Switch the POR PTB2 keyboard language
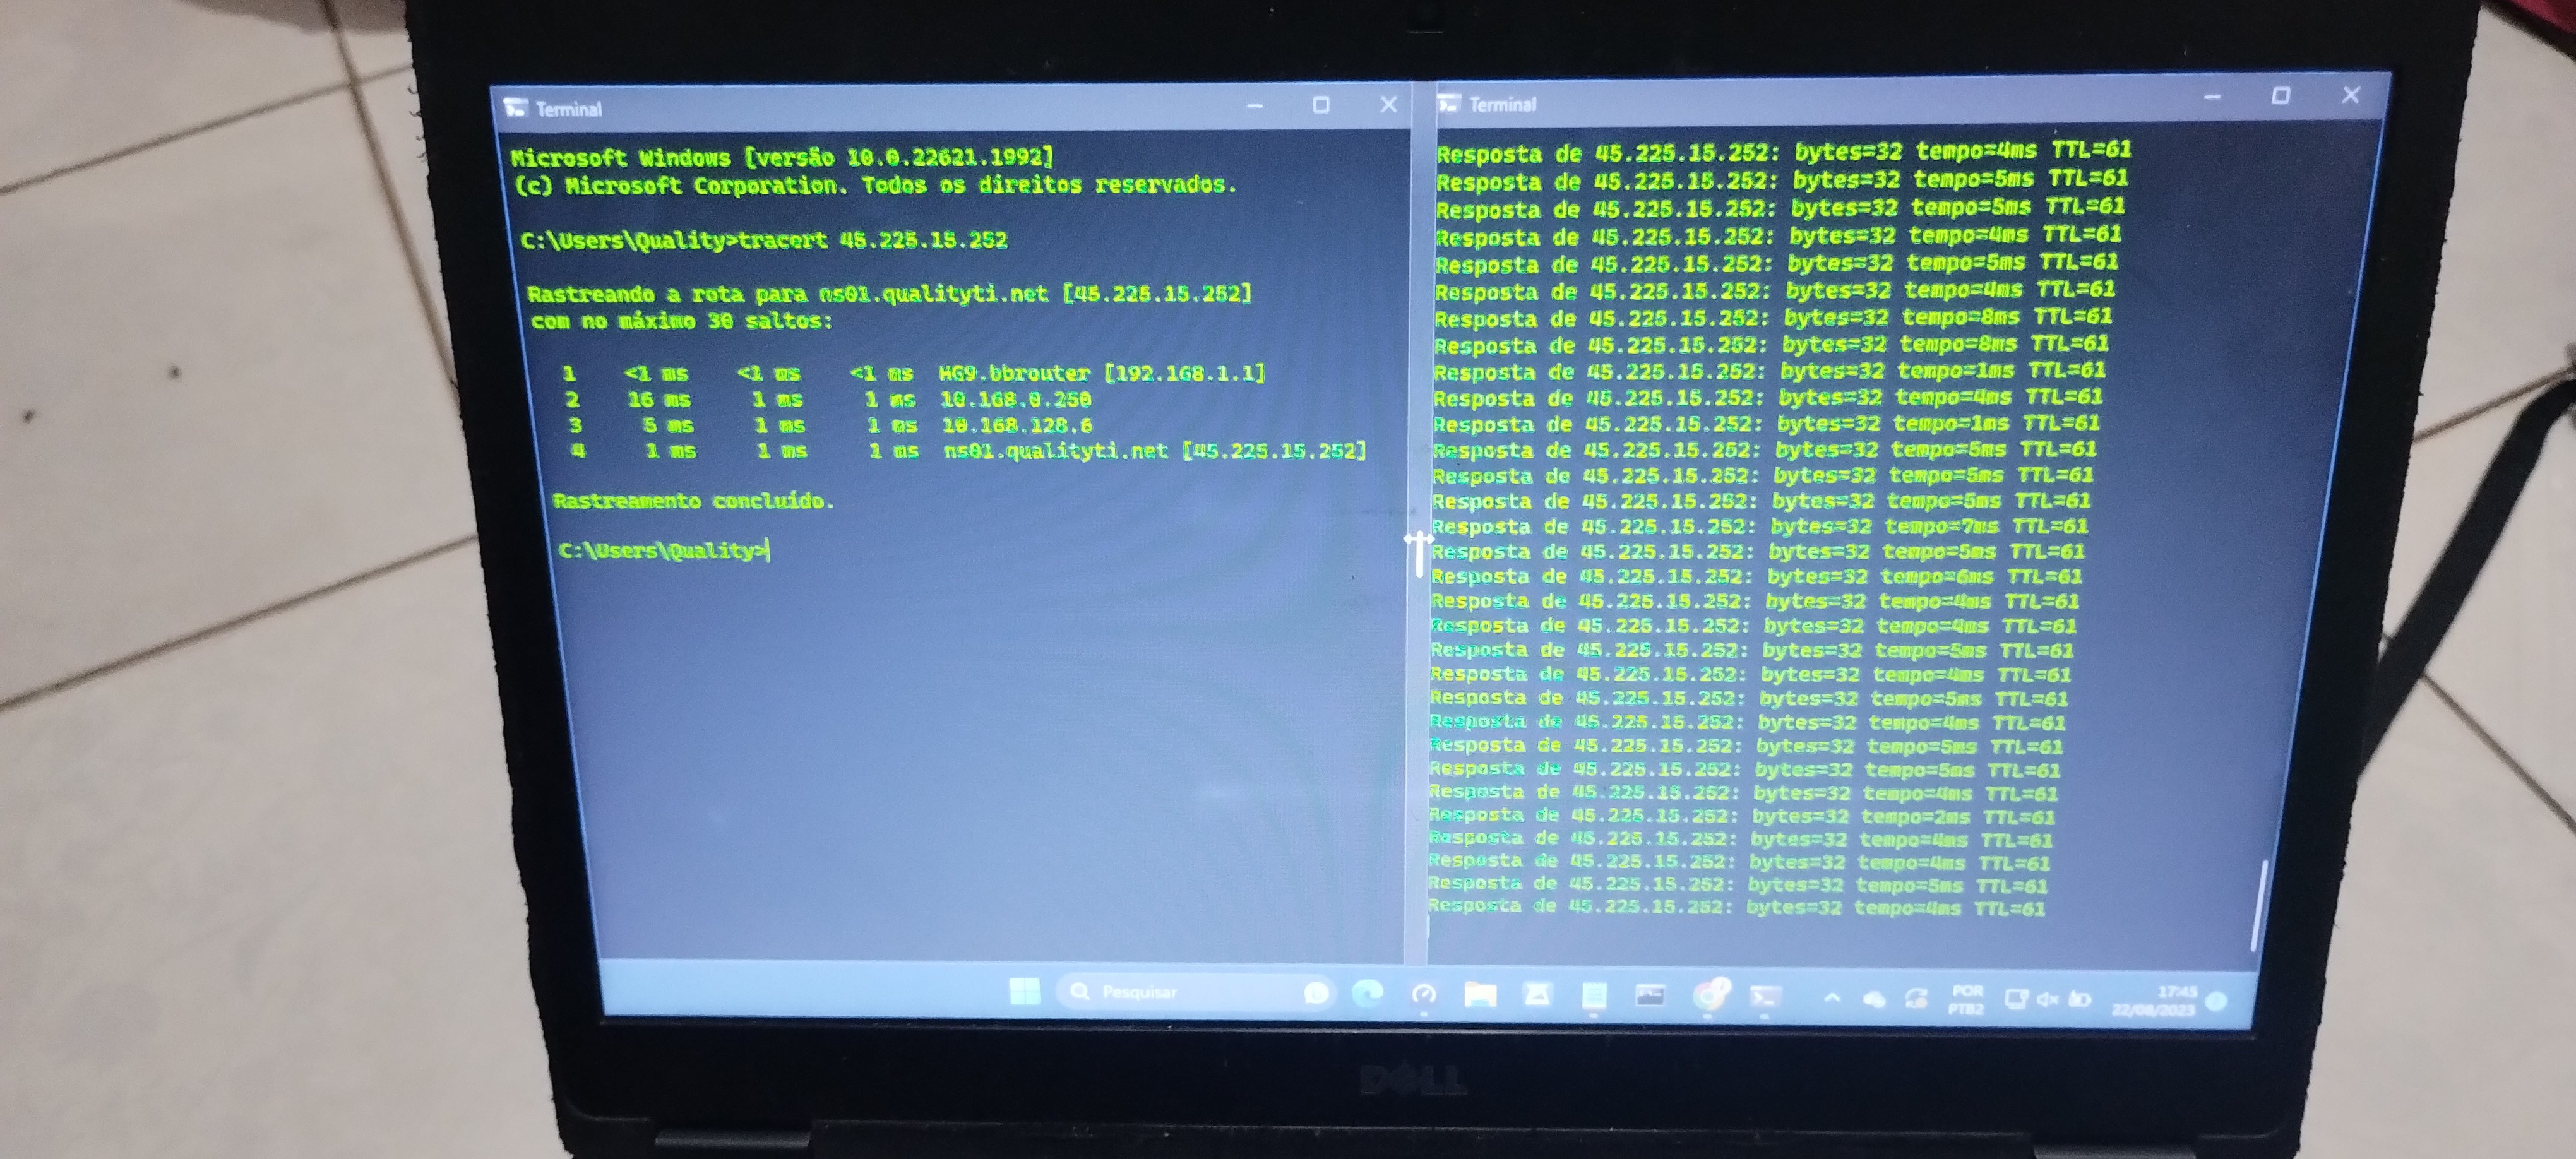2576x1159 pixels. pyautogui.click(x=1966, y=999)
